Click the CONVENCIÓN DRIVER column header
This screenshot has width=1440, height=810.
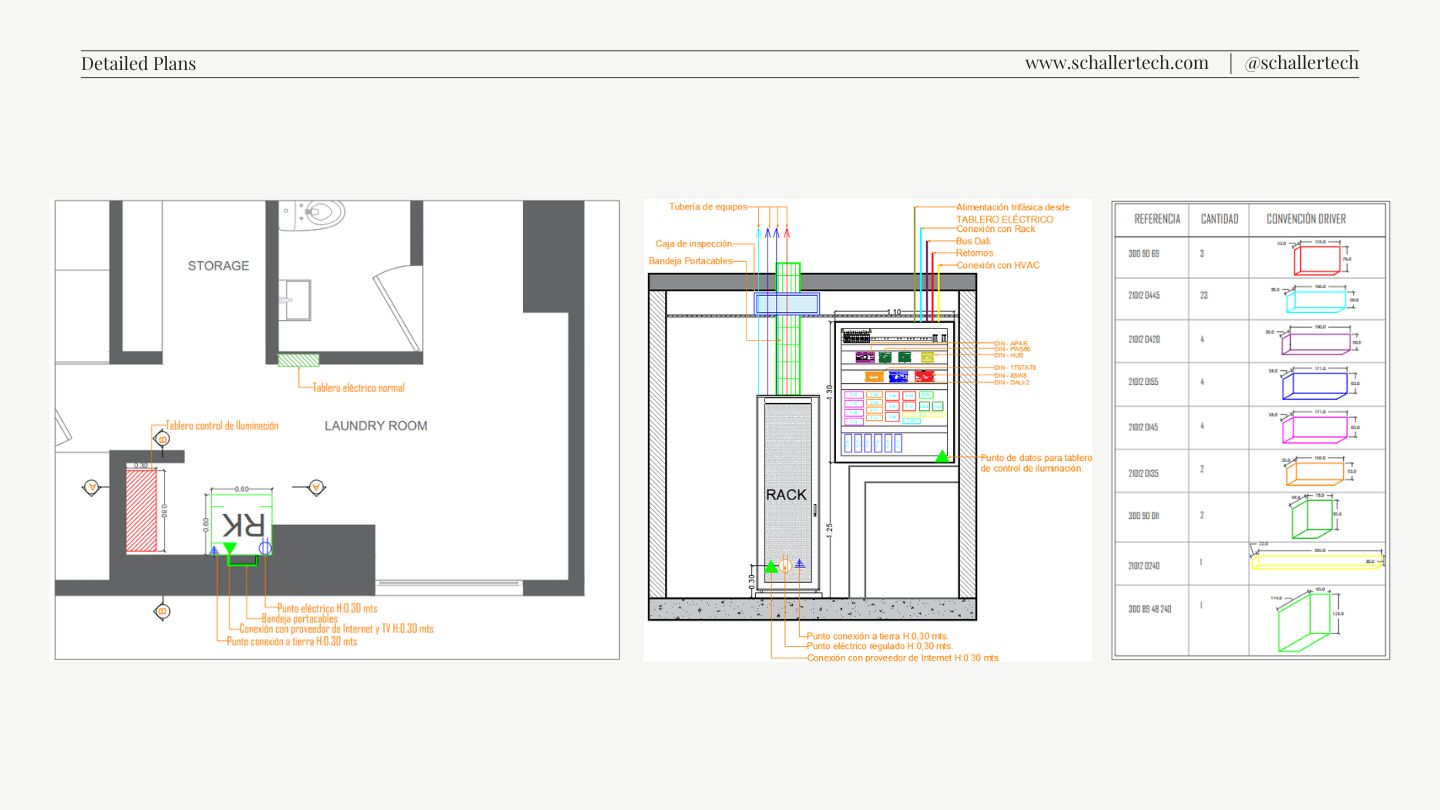pos(1306,219)
